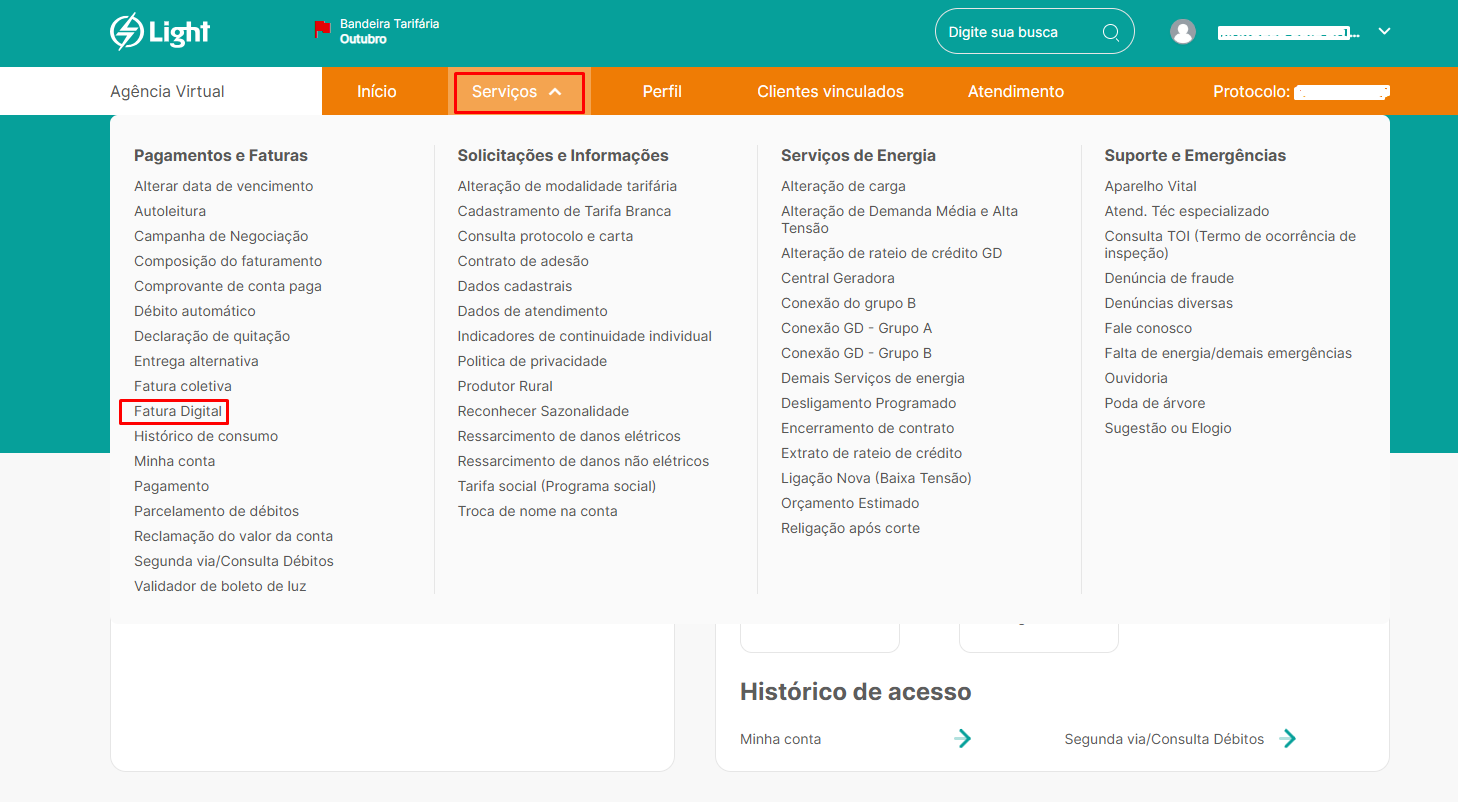Image resolution: width=1458 pixels, height=802 pixels.
Task: Select Atendimento in the navigation bar
Action: [1015, 92]
